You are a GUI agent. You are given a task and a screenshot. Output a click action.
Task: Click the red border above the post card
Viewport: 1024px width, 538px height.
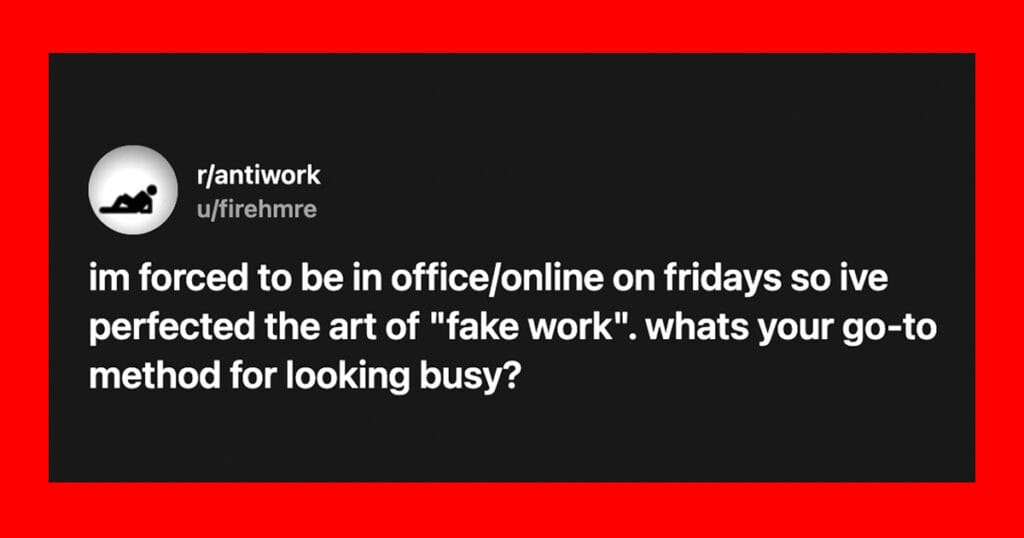coord(512,25)
